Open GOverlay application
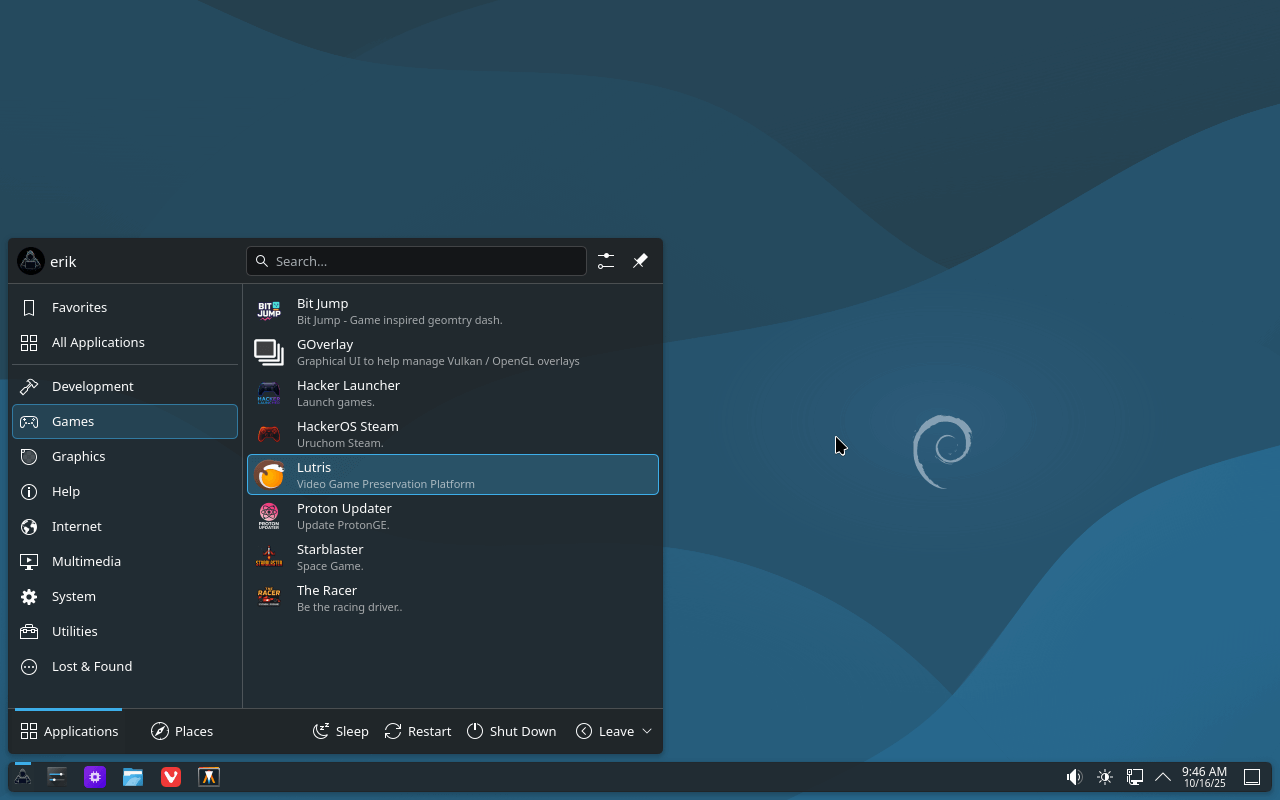1280x800 pixels. point(452,352)
